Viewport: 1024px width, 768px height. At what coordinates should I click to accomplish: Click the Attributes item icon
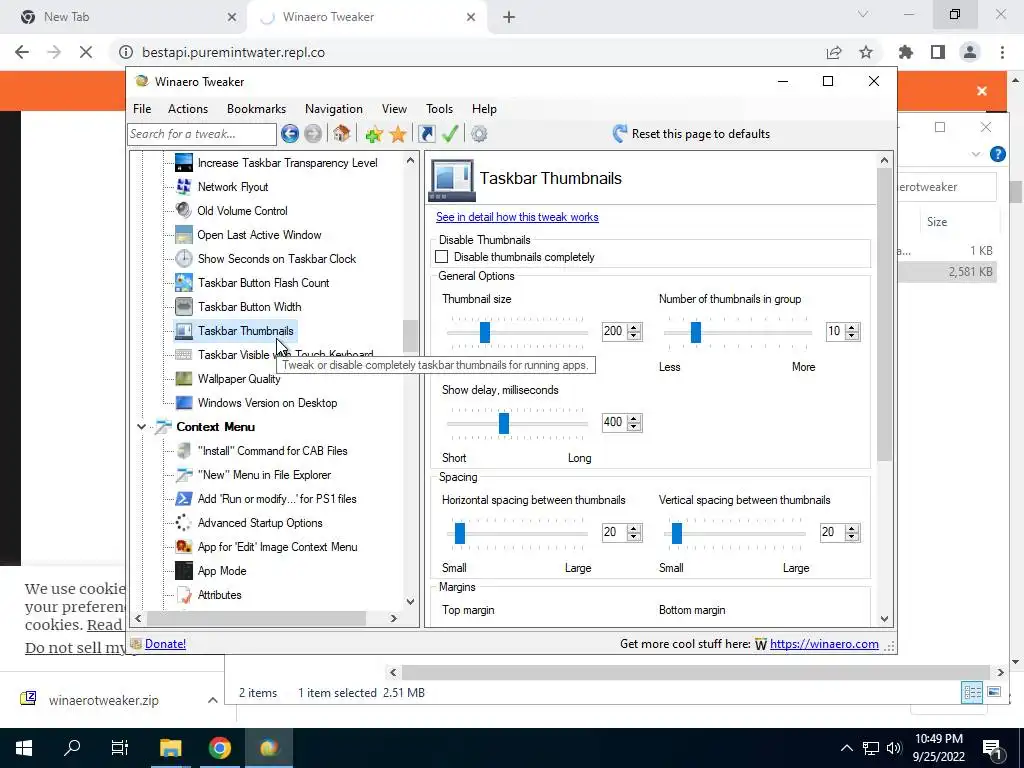184,595
